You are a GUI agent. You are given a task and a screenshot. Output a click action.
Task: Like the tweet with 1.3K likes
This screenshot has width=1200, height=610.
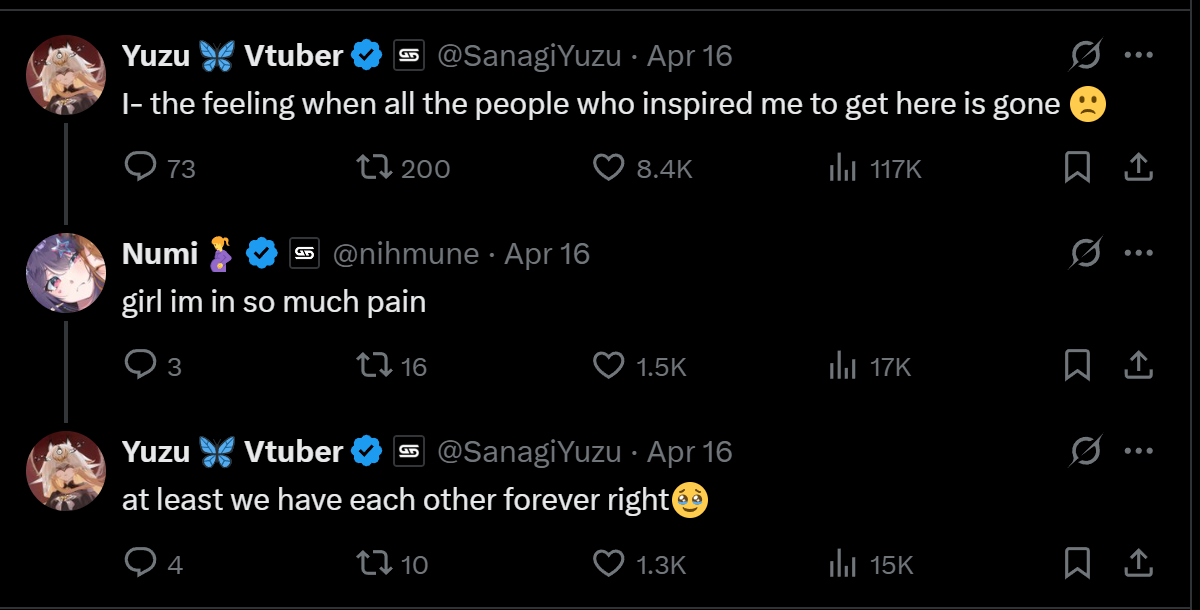[609, 564]
